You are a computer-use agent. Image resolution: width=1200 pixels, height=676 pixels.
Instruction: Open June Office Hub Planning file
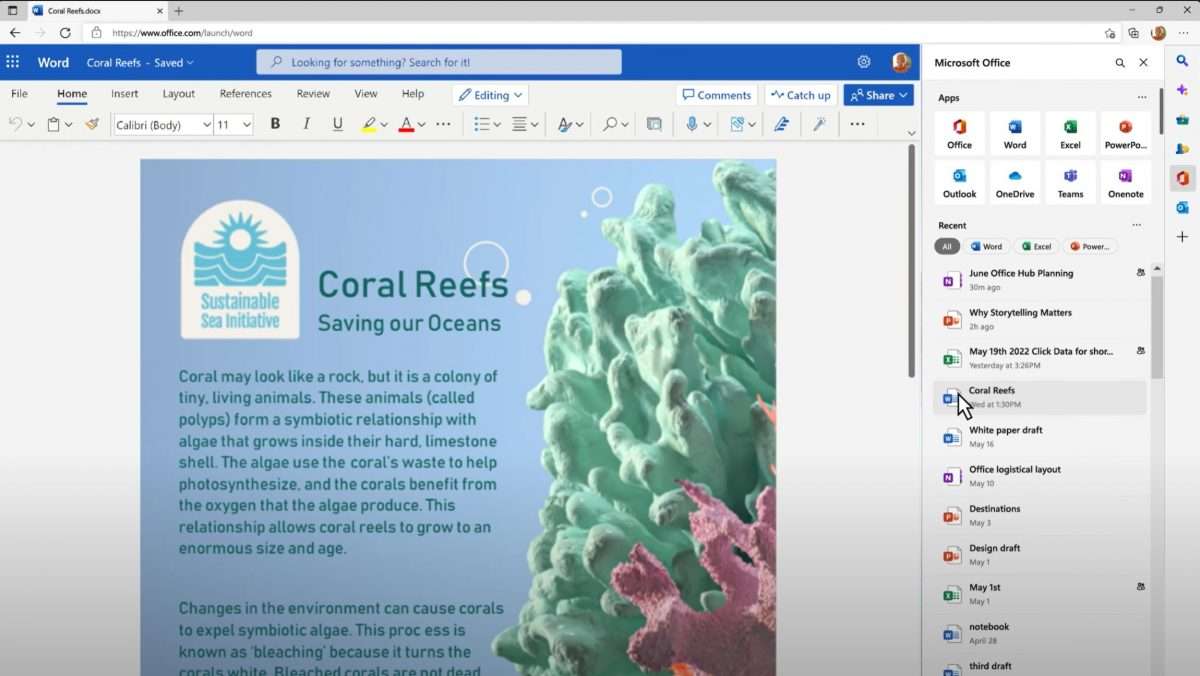pos(1040,280)
